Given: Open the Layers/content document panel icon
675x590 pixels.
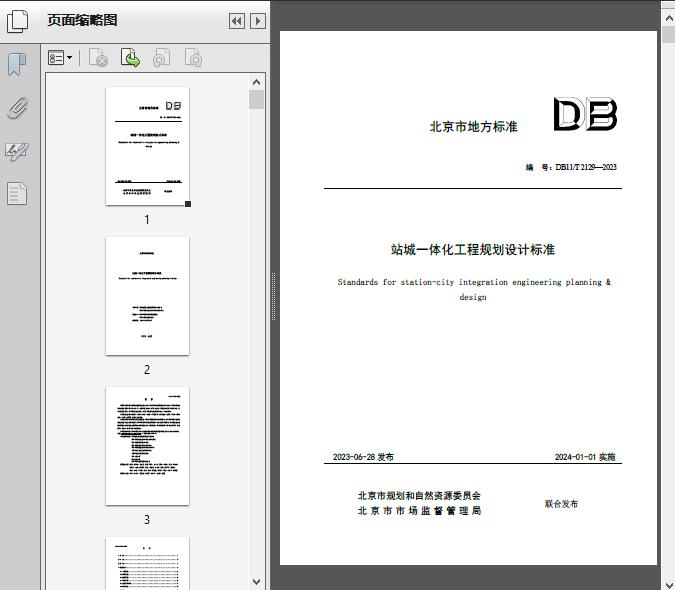Looking at the screenshot, I should (x=17, y=194).
